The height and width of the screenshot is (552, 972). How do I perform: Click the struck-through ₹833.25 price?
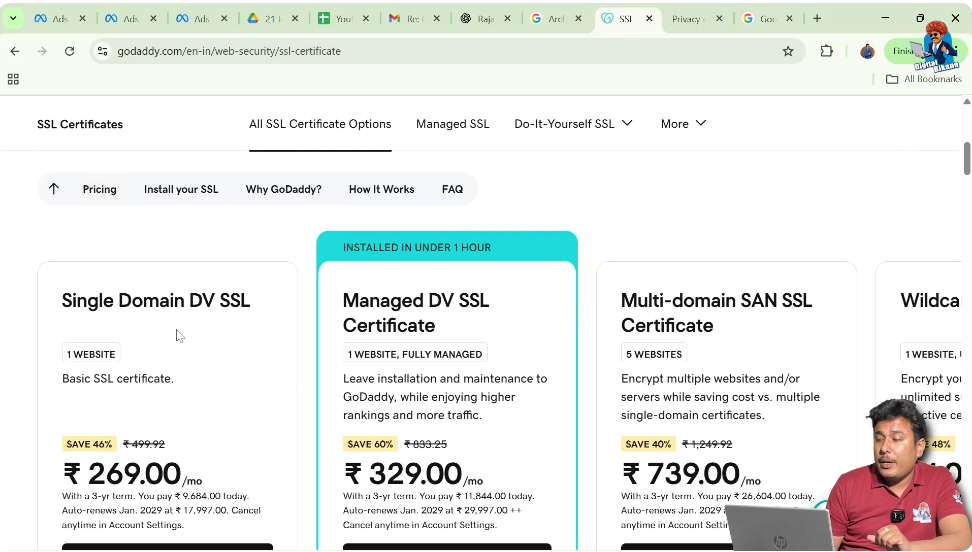425,444
